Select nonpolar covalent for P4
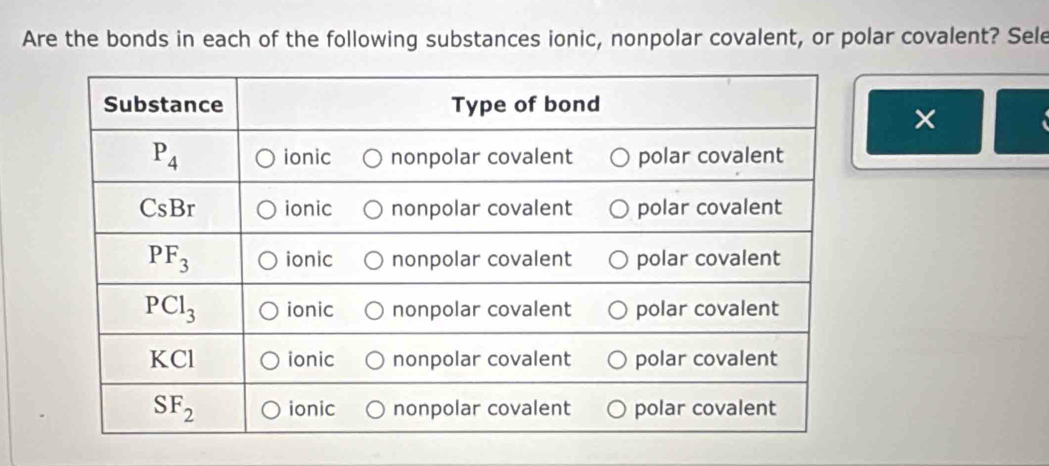Image resolution: width=1049 pixels, height=466 pixels. (372, 157)
